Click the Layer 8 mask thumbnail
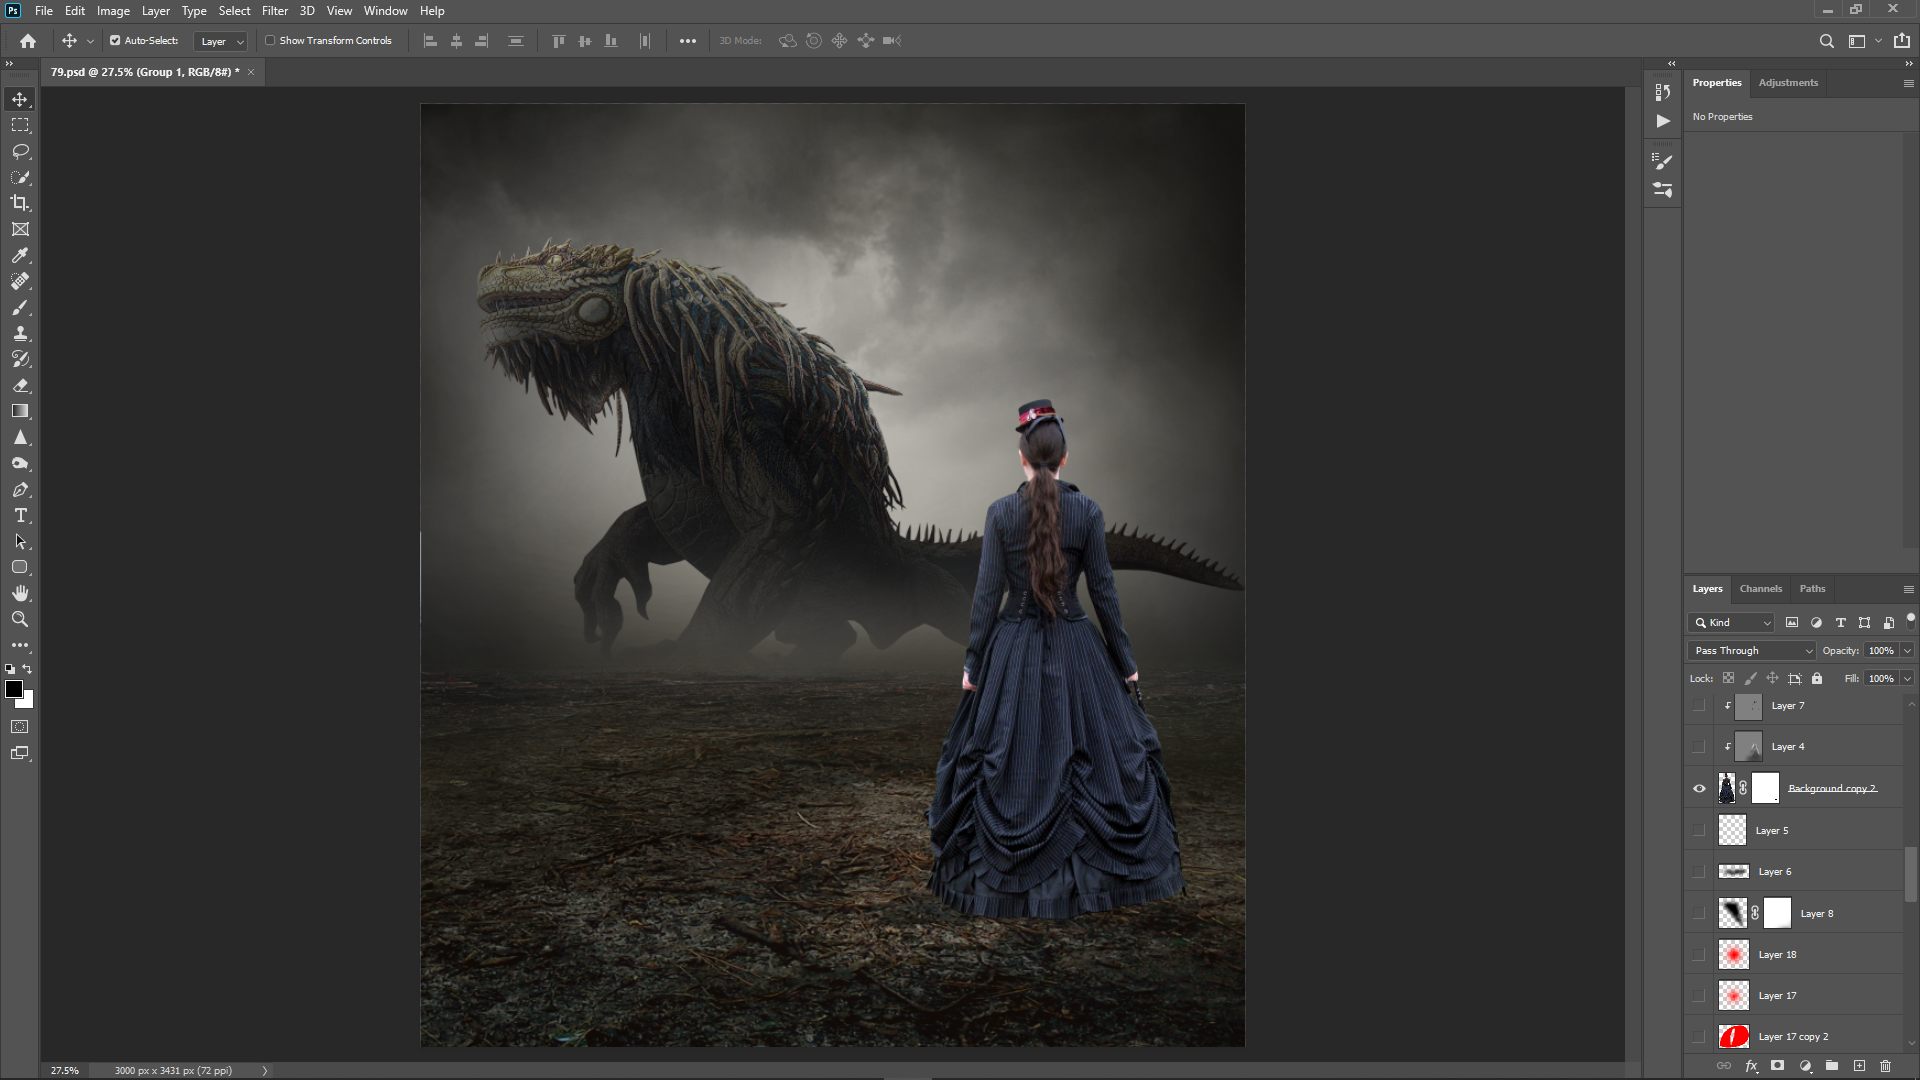 point(1777,913)
